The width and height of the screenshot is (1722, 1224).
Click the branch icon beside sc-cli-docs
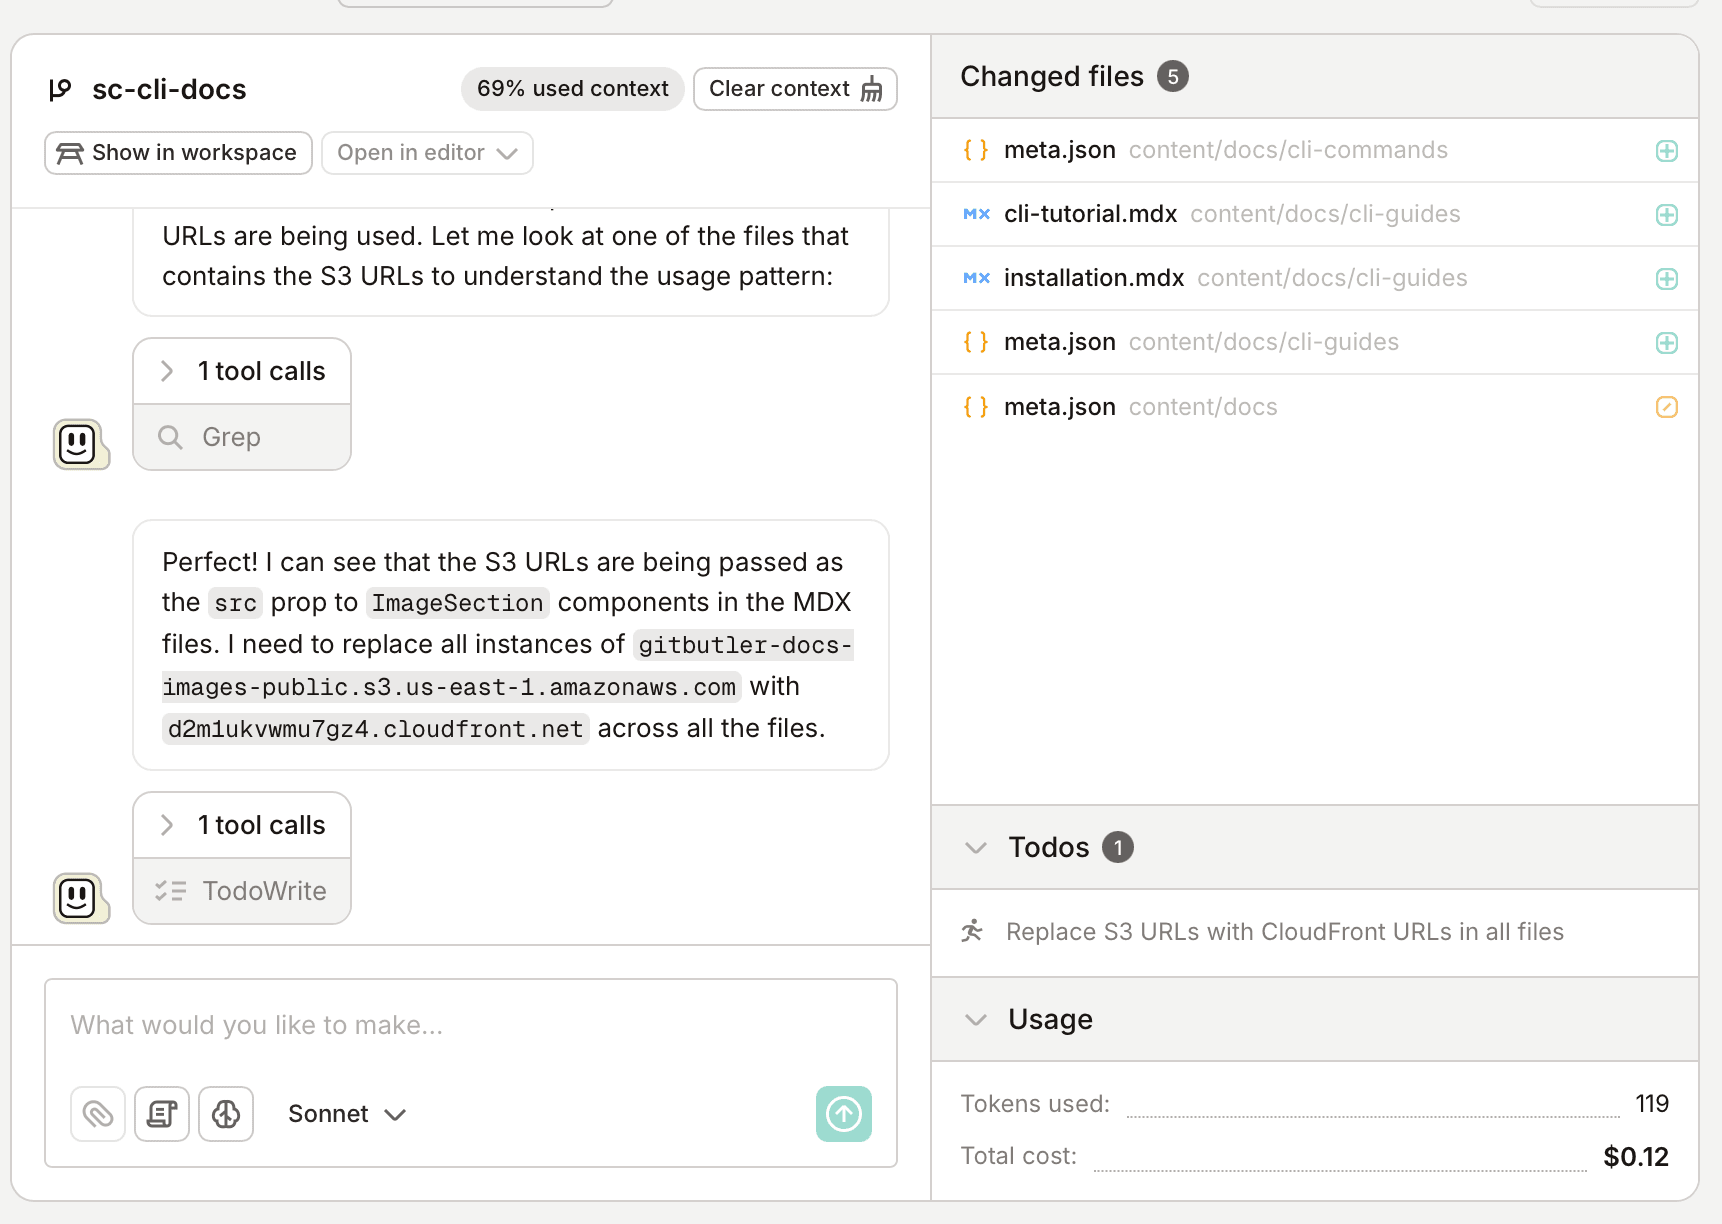point(61,88)
